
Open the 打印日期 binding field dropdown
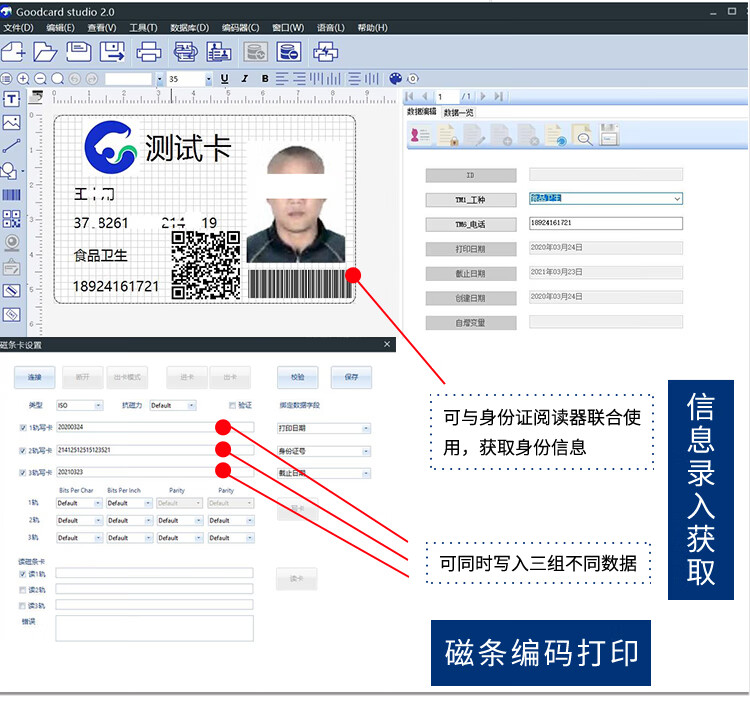[x=324, y=428]
